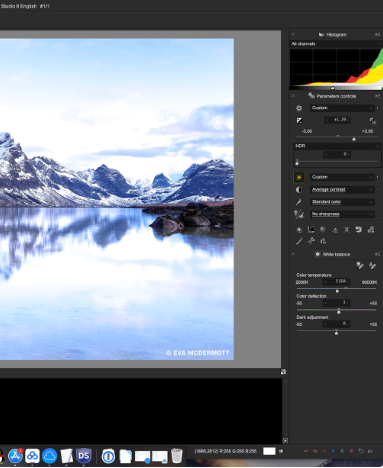Select the exposure bias eyedropper tool icon
This screenshot has width=383, height=468.
(x=373, y=120)
